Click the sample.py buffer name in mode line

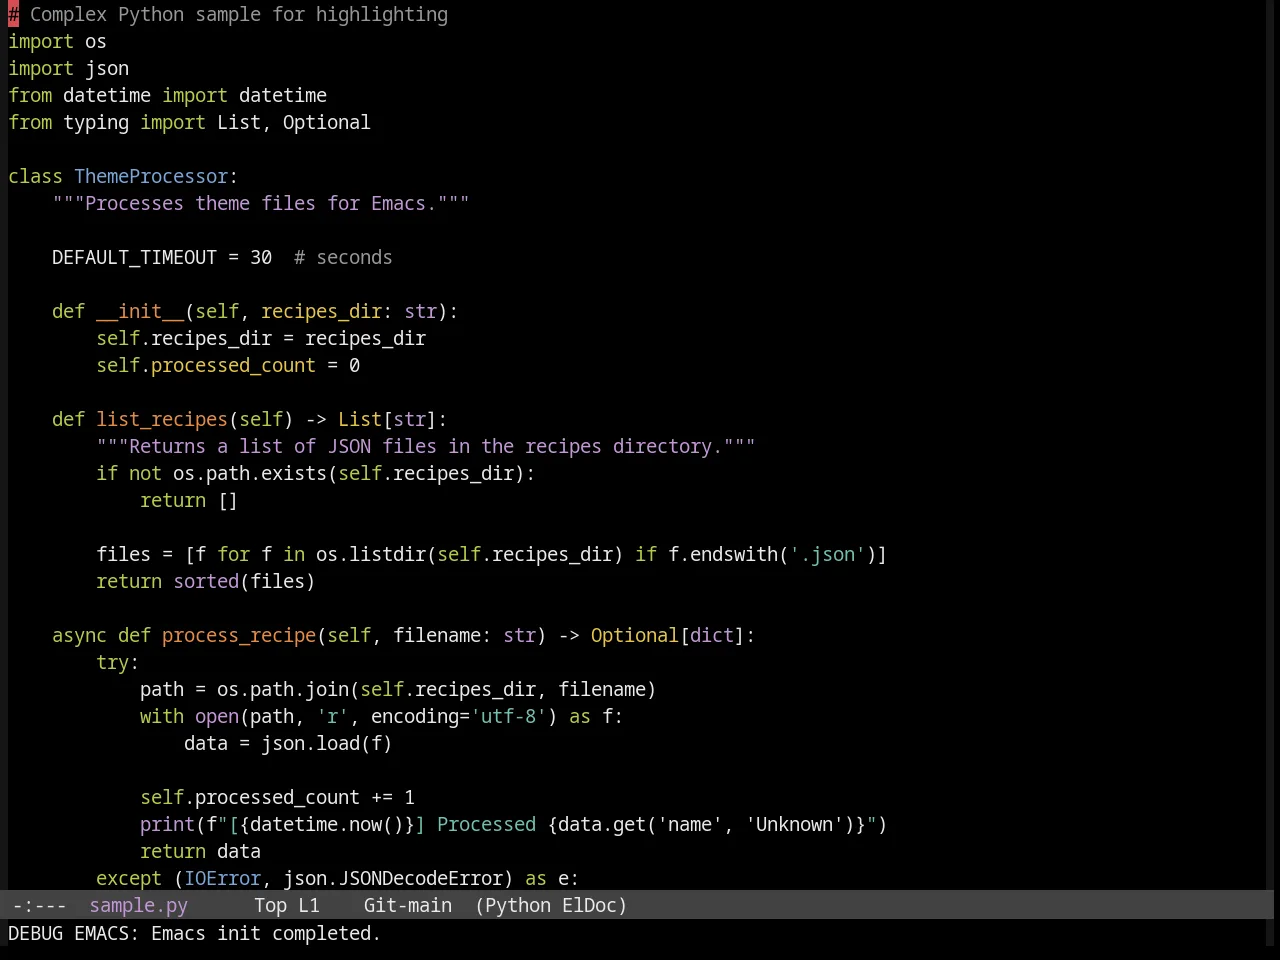138,905
